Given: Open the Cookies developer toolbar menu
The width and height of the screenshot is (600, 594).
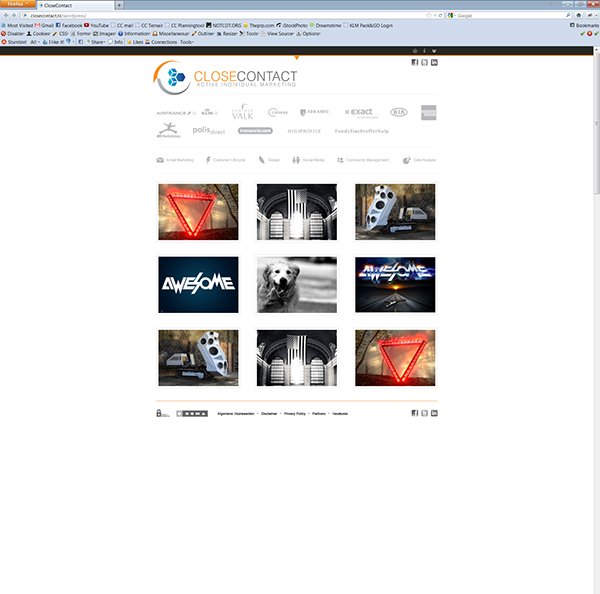Looking at the screenshot, I should pos(39,34).
